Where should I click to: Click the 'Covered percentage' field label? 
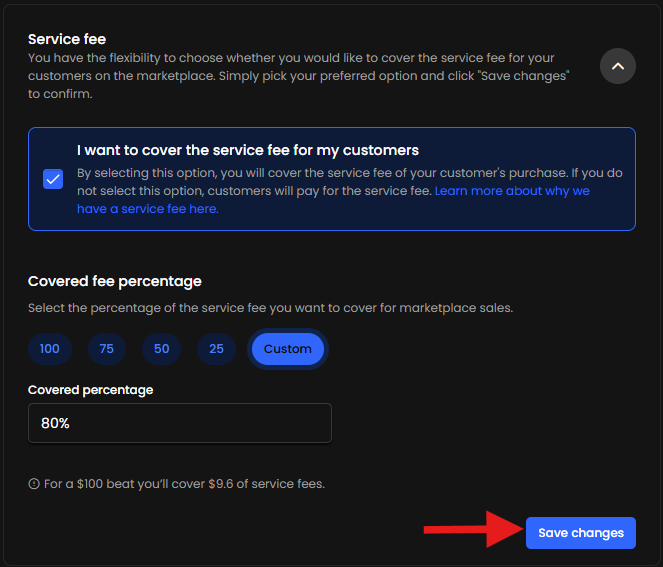coord(91,389)
